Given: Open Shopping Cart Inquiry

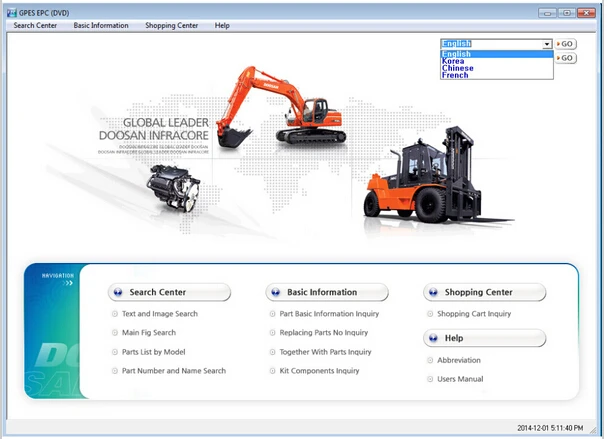Looking at the screenshot, I should [x=474, y=314].
